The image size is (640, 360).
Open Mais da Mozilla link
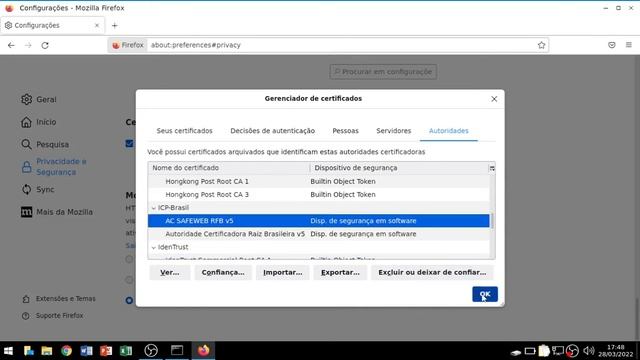[57, 212]
